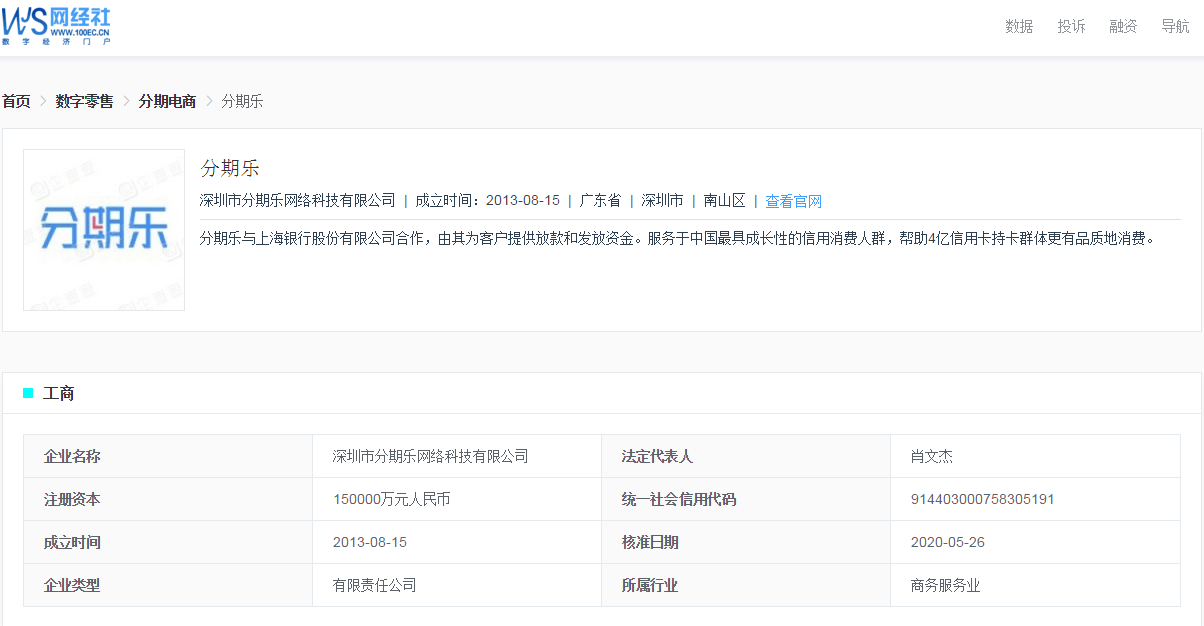Open the 分期乐 company logo image
Viewport: 1204px width, 626px height.
pos(103,230)
